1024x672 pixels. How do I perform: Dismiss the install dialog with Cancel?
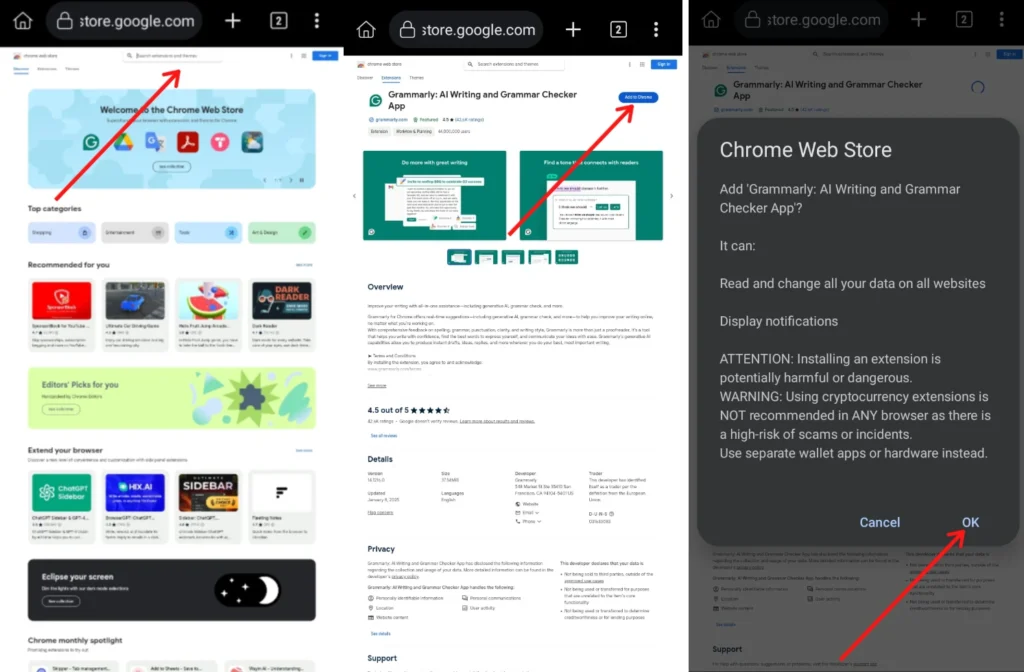(879, 522)
